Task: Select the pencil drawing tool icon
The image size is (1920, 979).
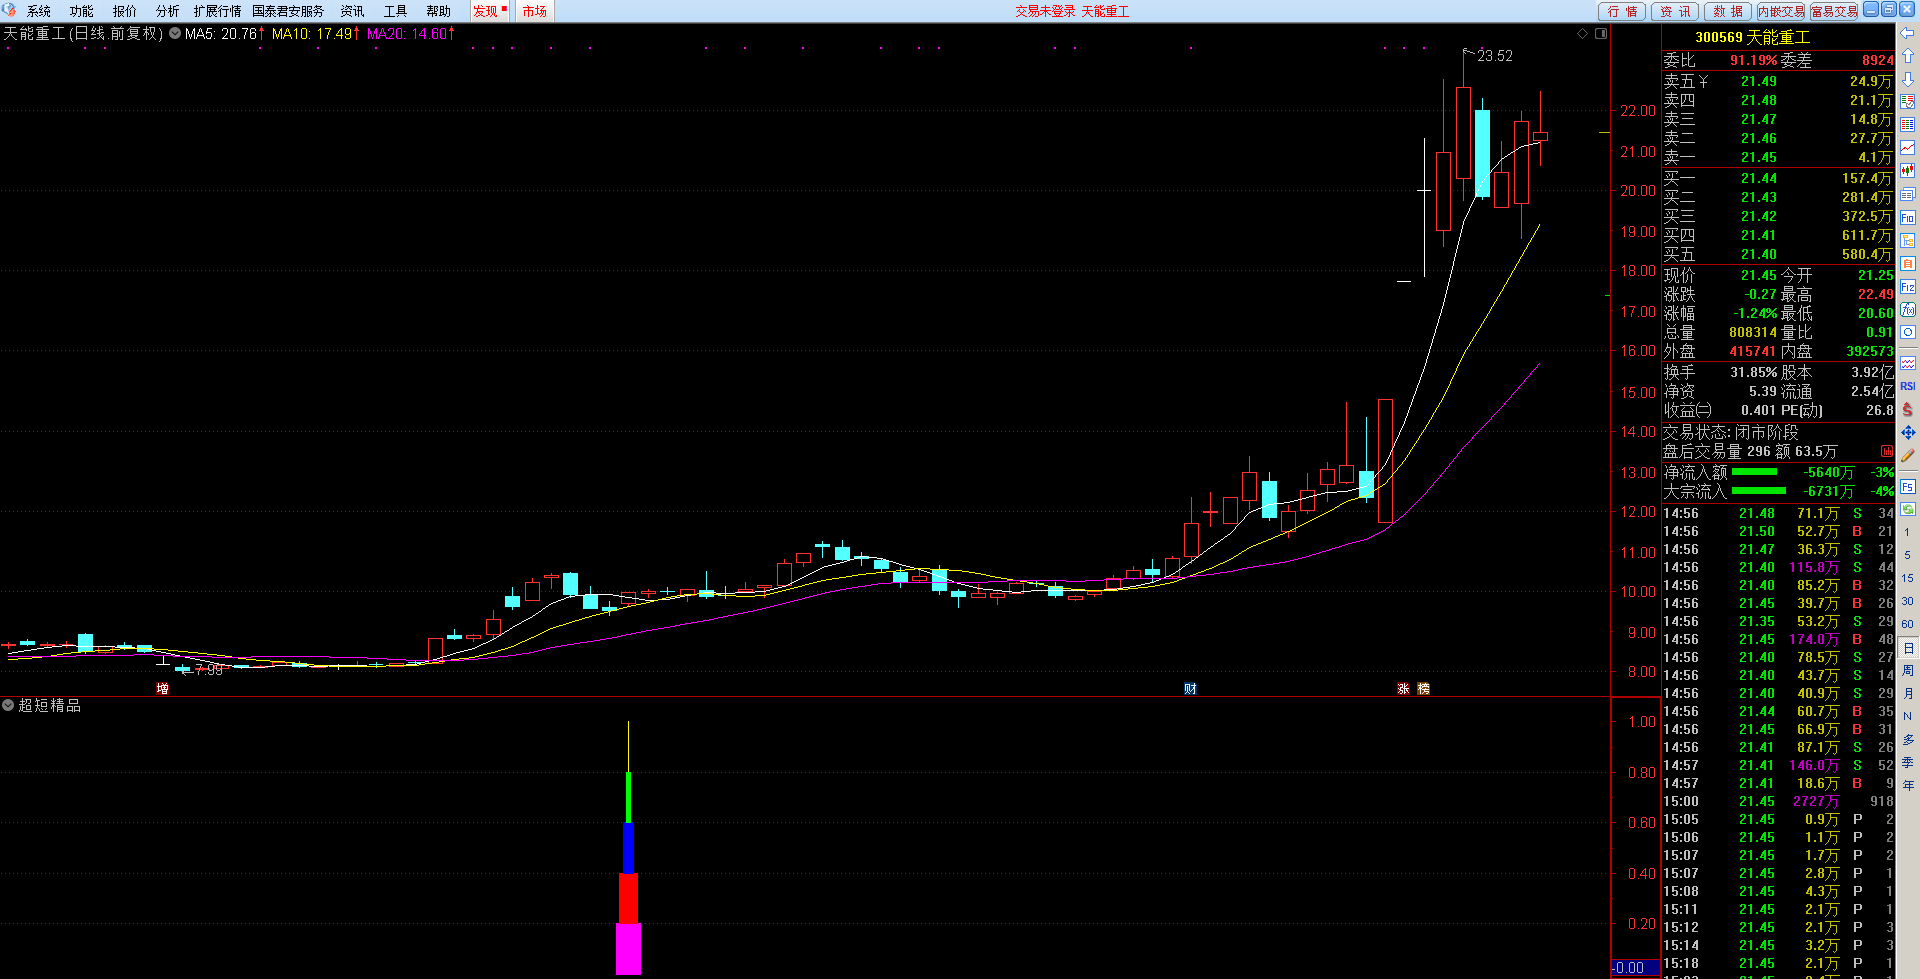Action: click(1908, 456)
